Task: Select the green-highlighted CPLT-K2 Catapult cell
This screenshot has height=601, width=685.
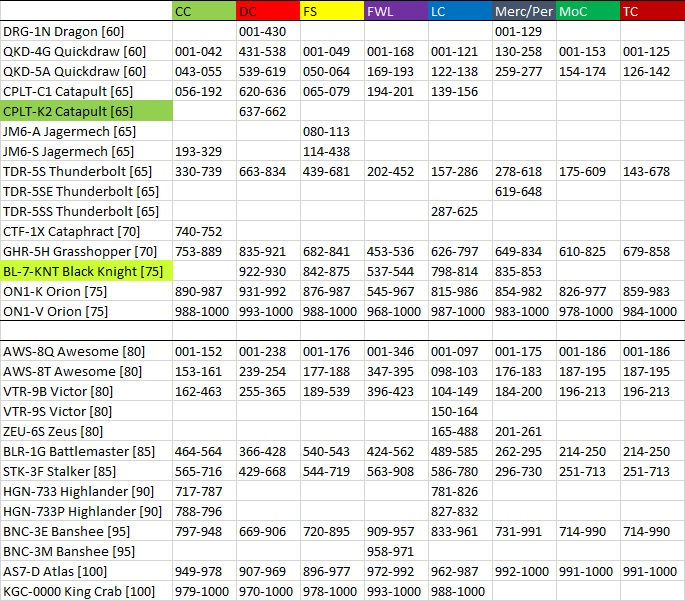Action: [x=87, y=111]
